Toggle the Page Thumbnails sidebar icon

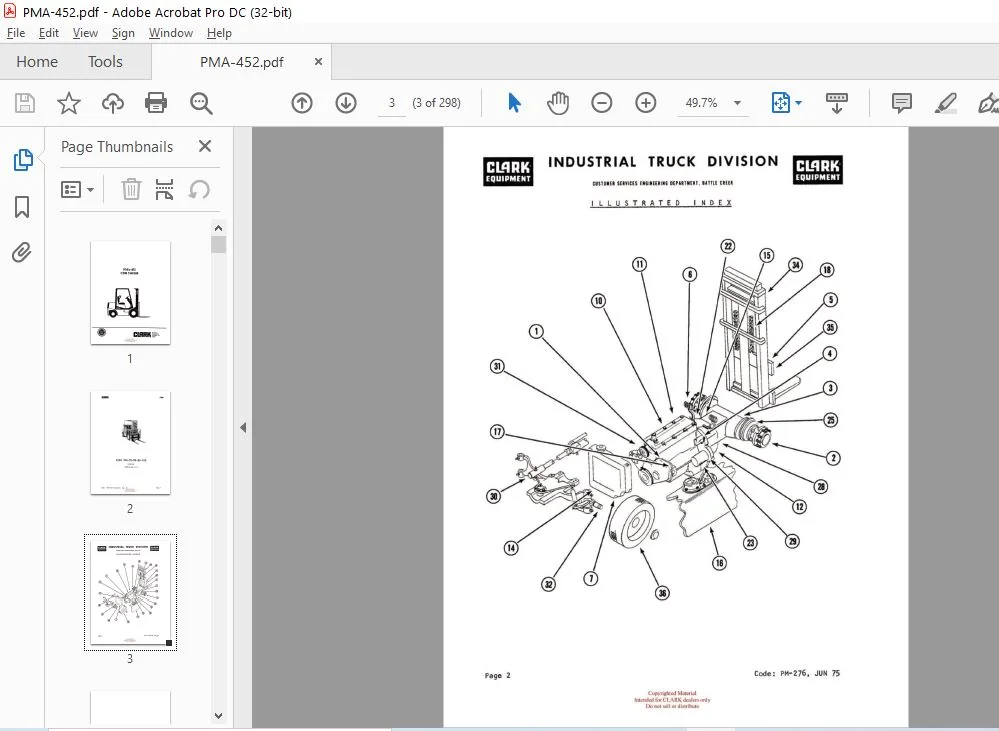(x=23, y=159)
